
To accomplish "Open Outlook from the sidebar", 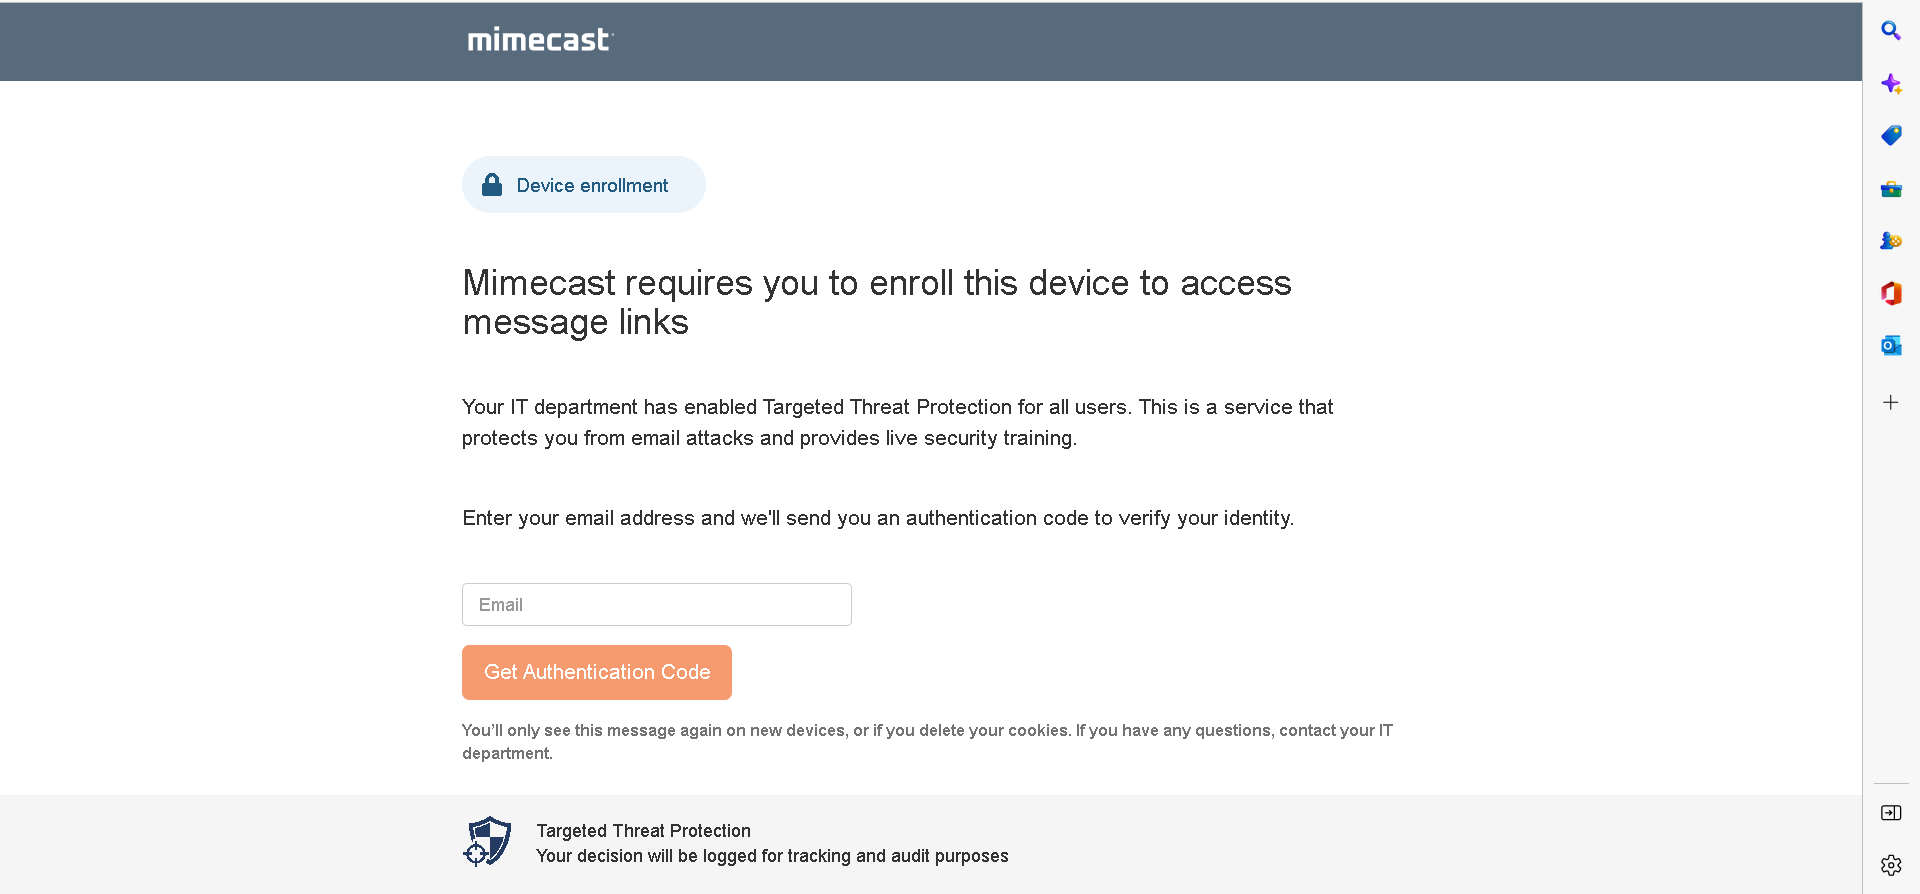I will (1890, 346).
